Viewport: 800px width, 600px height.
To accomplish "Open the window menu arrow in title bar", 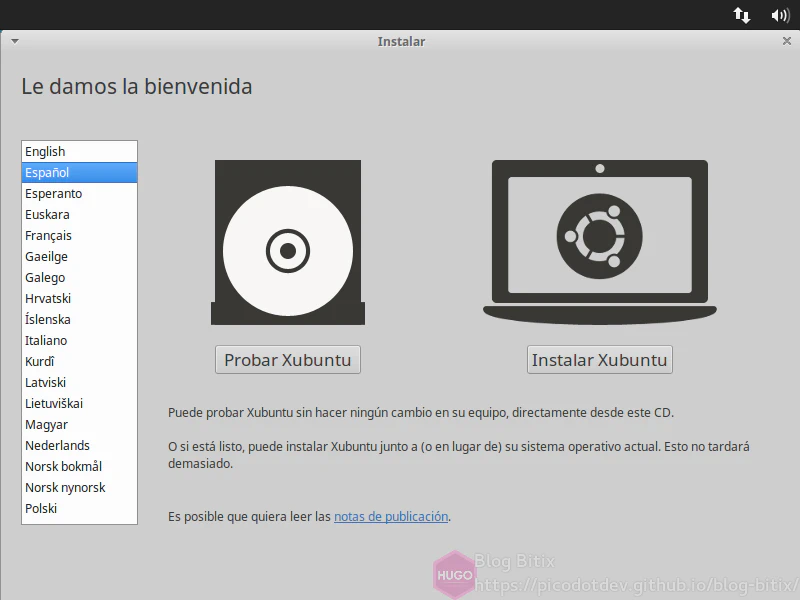I will [14, 41].
